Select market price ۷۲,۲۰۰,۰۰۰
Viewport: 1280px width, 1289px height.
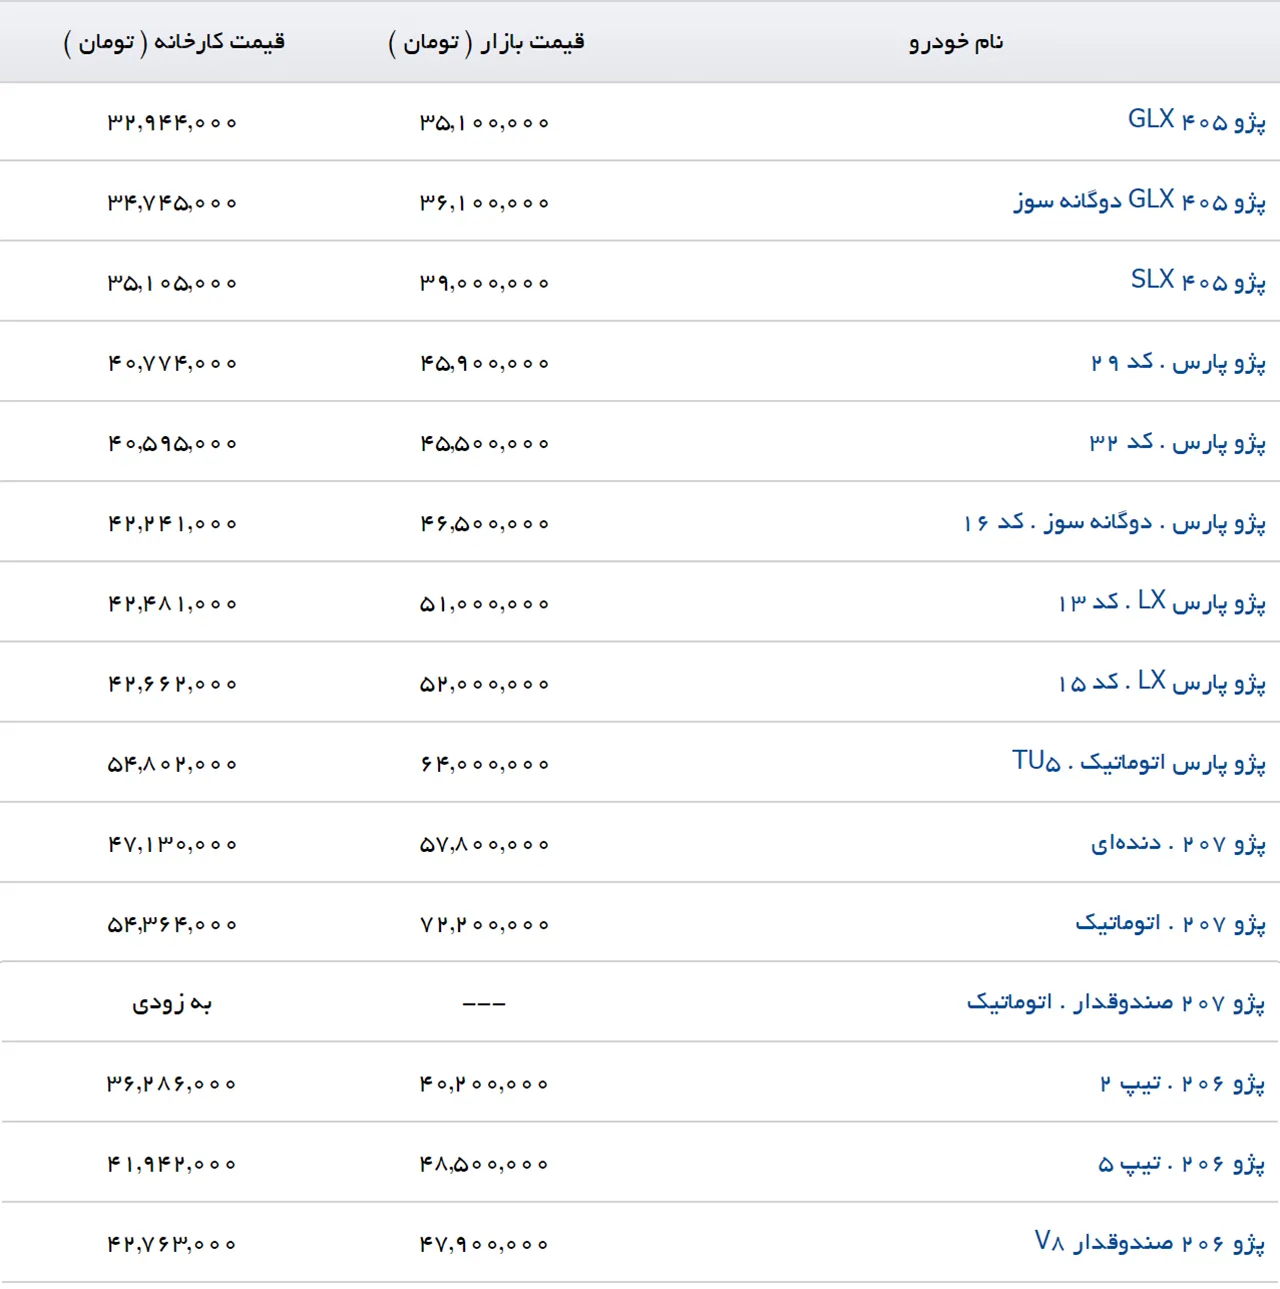pos(485,924)
